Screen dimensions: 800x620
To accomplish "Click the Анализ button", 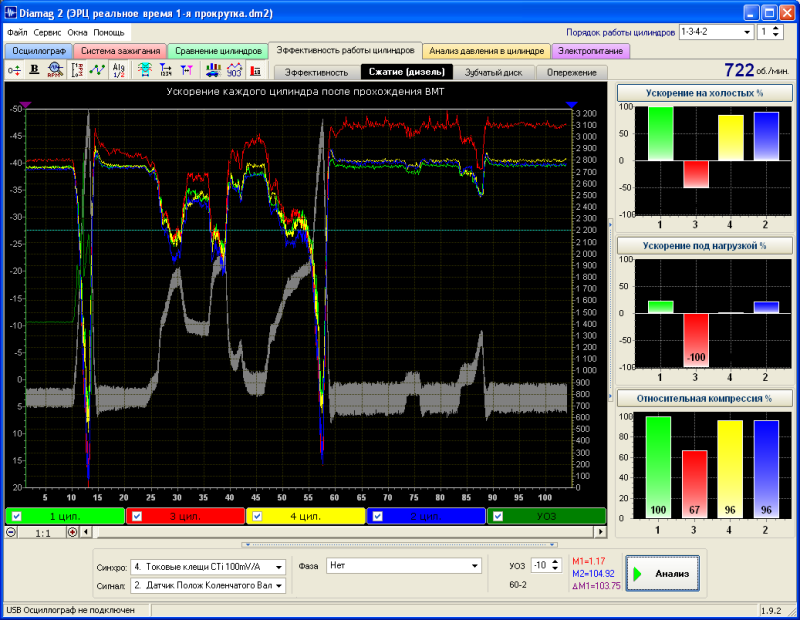I will point(662,574).
